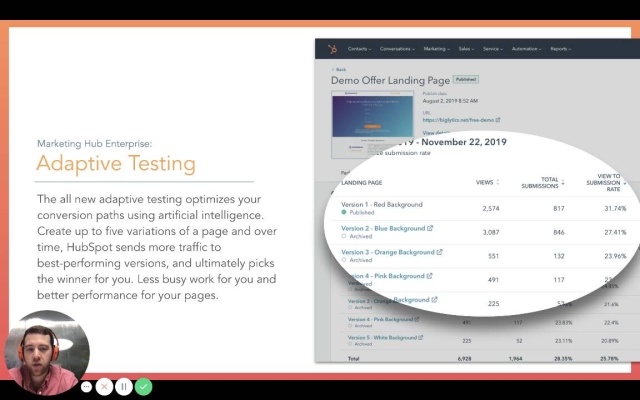
Task: Click external-link icon after Version 2 - Blue Background
Action: click(430, 228)
